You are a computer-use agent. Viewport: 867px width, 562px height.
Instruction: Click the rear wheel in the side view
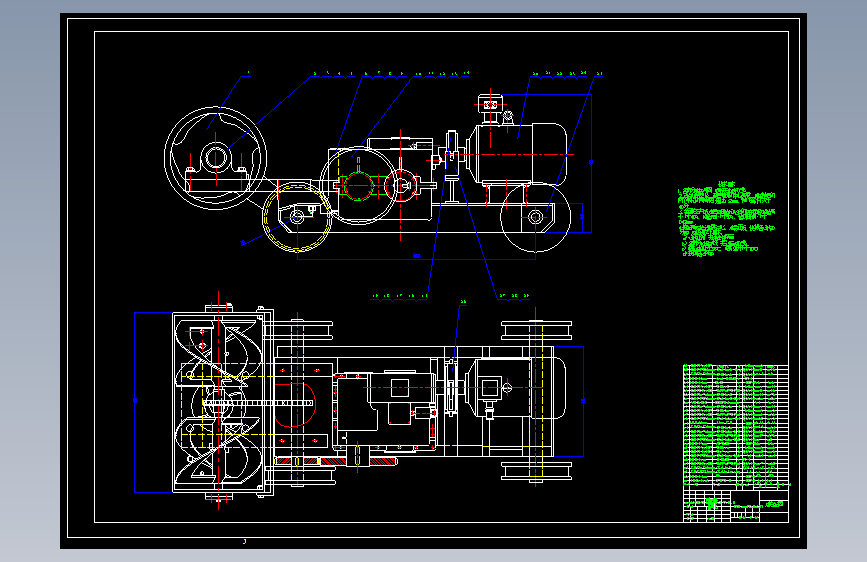(535, 217)
